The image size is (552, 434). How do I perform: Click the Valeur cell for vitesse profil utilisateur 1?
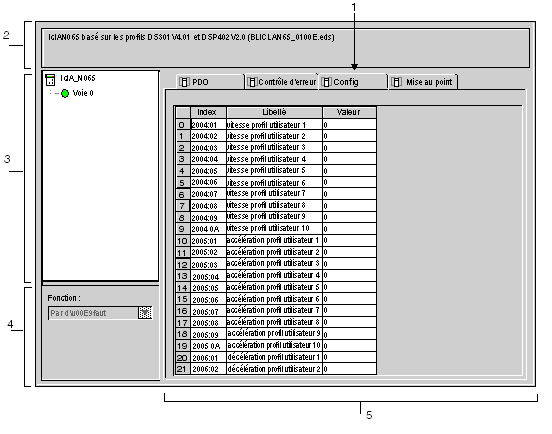pos(349,125)
